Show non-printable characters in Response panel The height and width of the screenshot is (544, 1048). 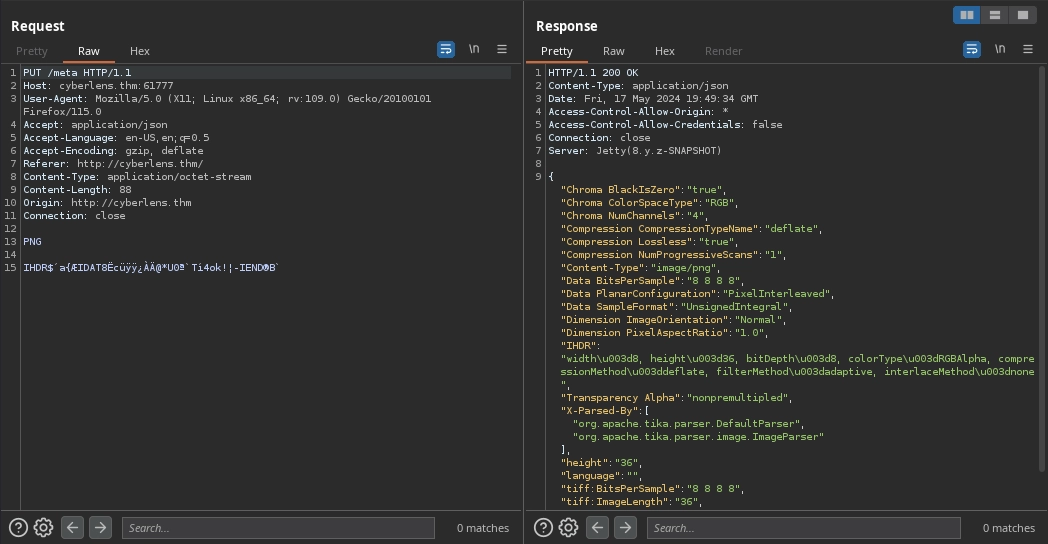click(x=999, y=49)
